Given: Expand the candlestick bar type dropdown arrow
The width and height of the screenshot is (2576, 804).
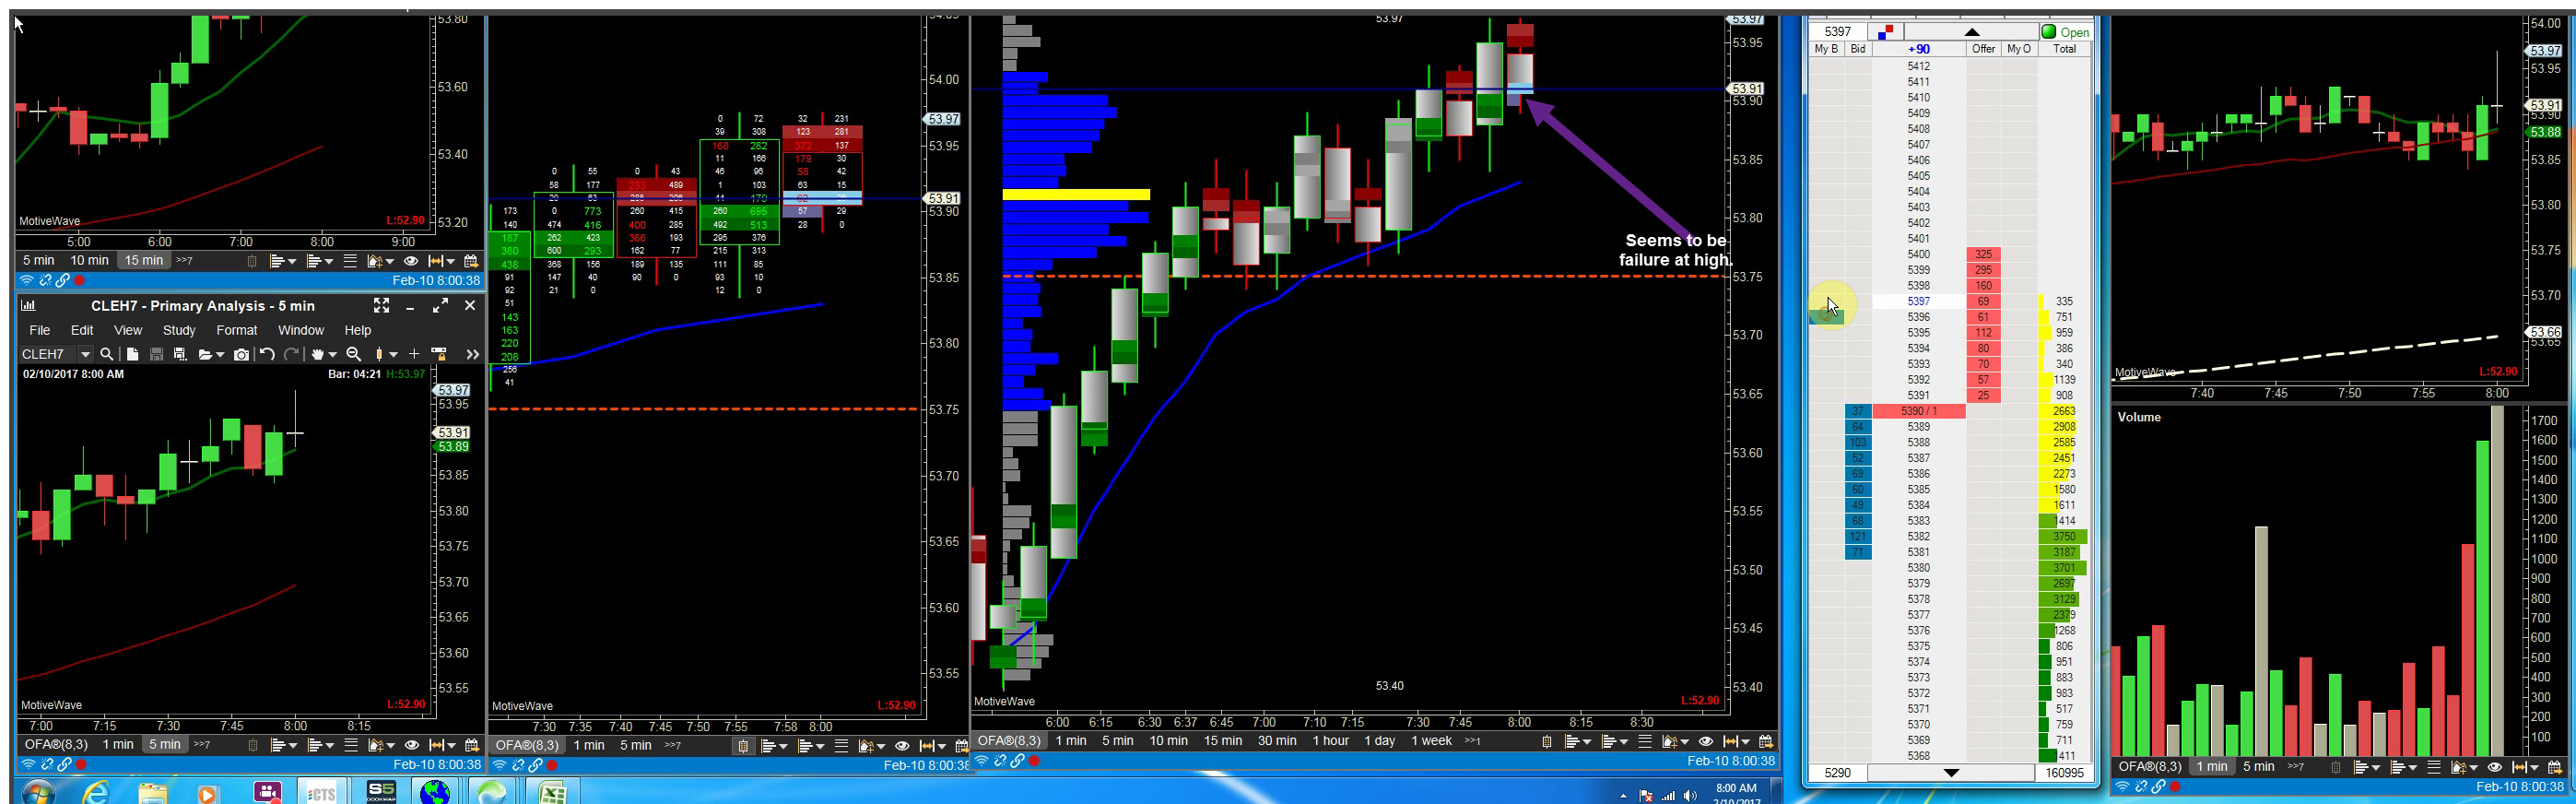Looking at the screenshot, I should pos(394,354).
